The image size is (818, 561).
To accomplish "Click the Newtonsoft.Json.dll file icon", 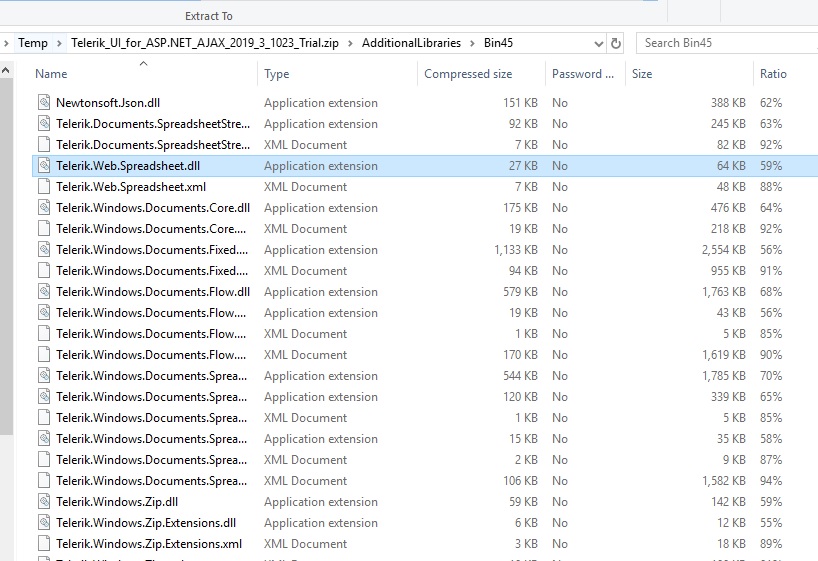I will tap(44, 103).
